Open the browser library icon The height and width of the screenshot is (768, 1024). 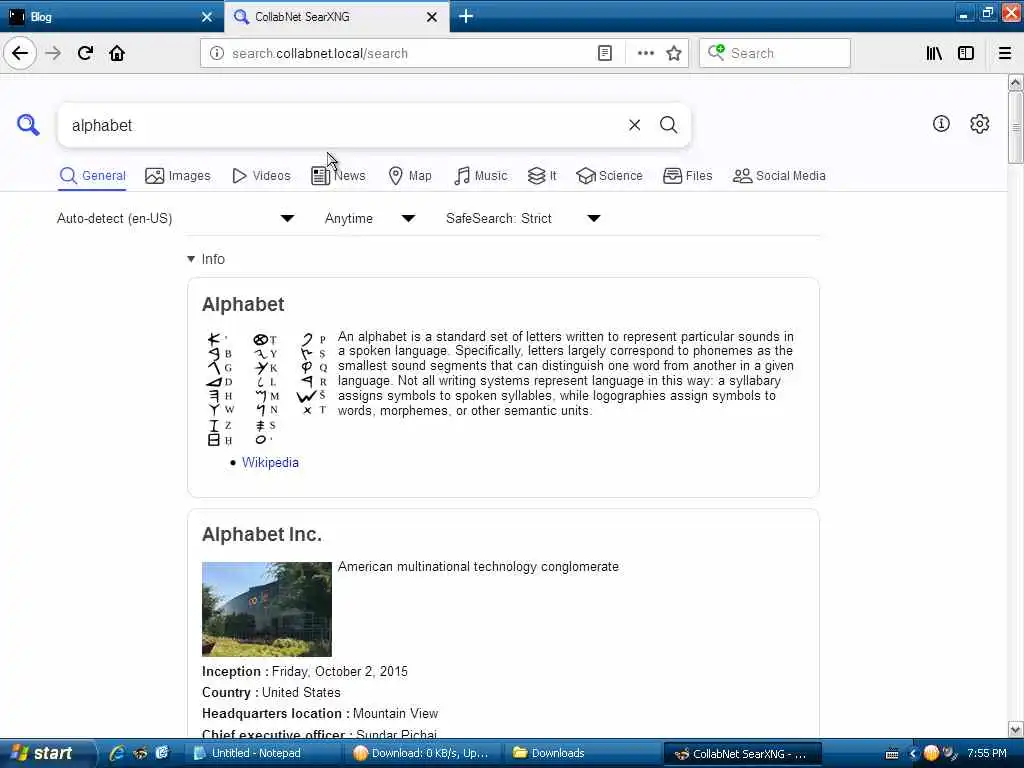(934, 53)
